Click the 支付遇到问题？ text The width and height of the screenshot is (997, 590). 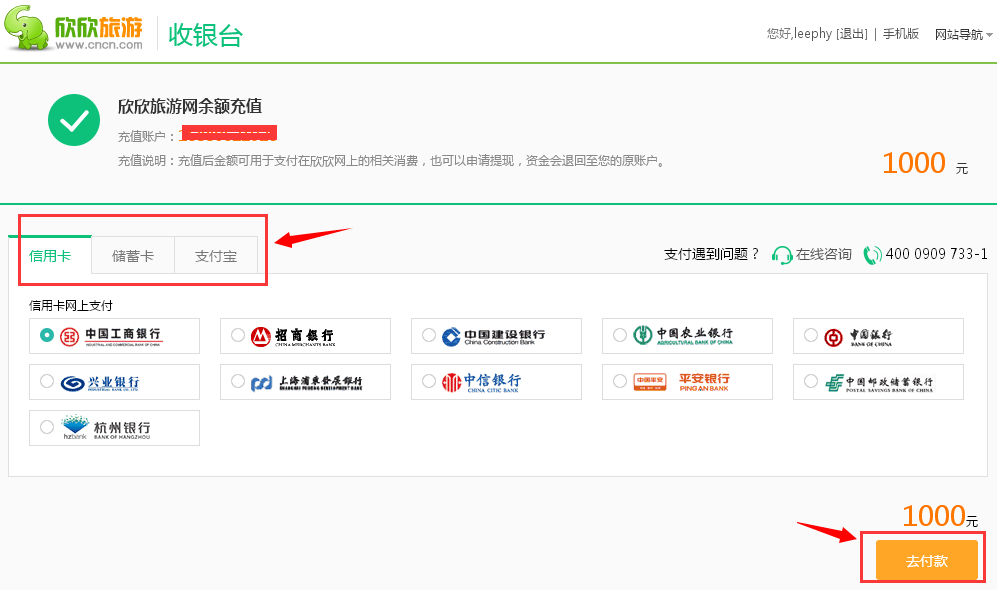tap(712, 254)
